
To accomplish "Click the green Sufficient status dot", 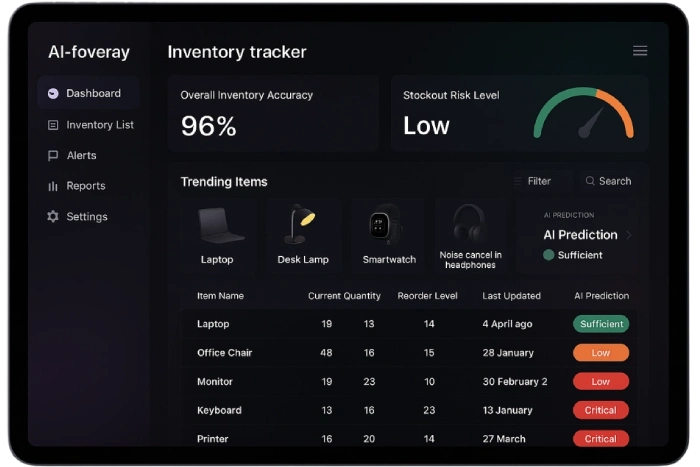I will 549,255.
